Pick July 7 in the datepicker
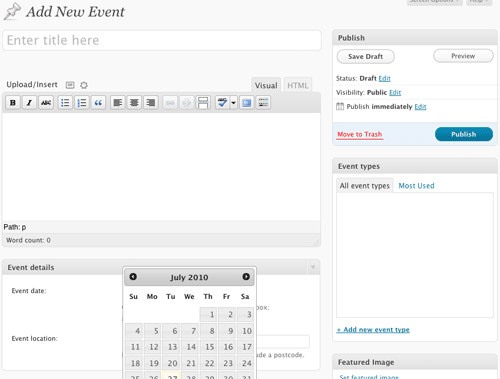The image size is (500, 379). pos(190,331)
